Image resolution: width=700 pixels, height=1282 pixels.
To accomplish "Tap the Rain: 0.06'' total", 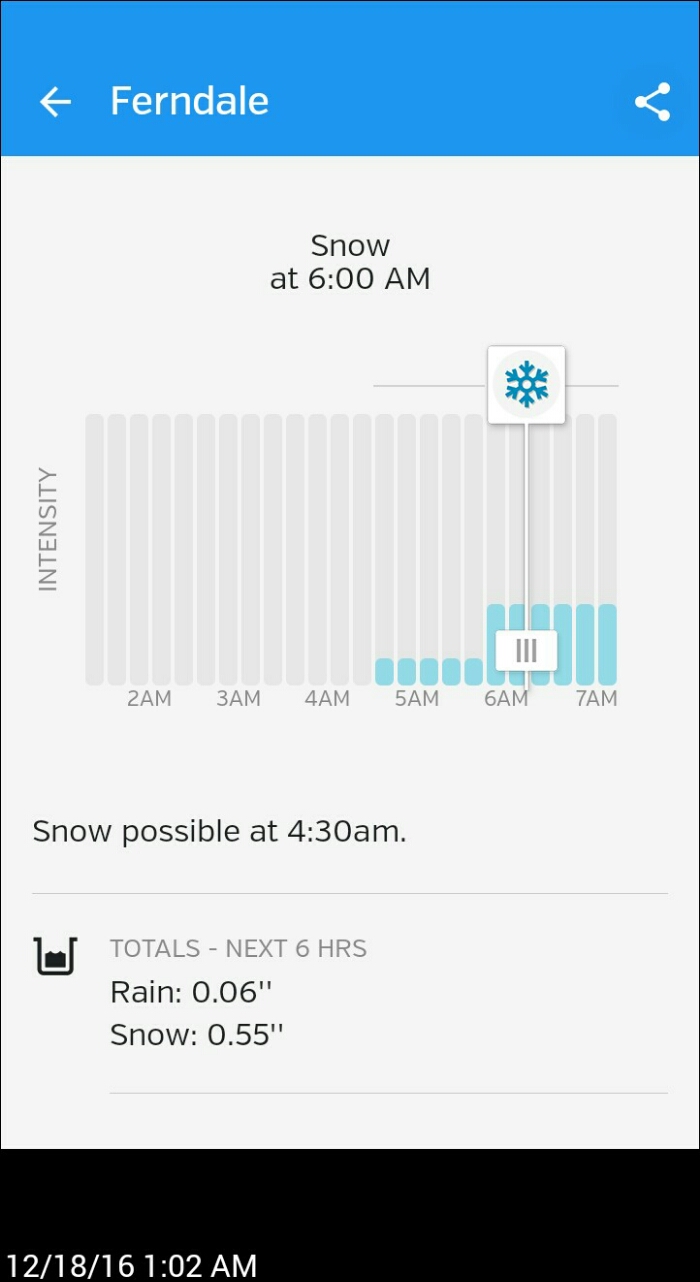I will point(191,992).
